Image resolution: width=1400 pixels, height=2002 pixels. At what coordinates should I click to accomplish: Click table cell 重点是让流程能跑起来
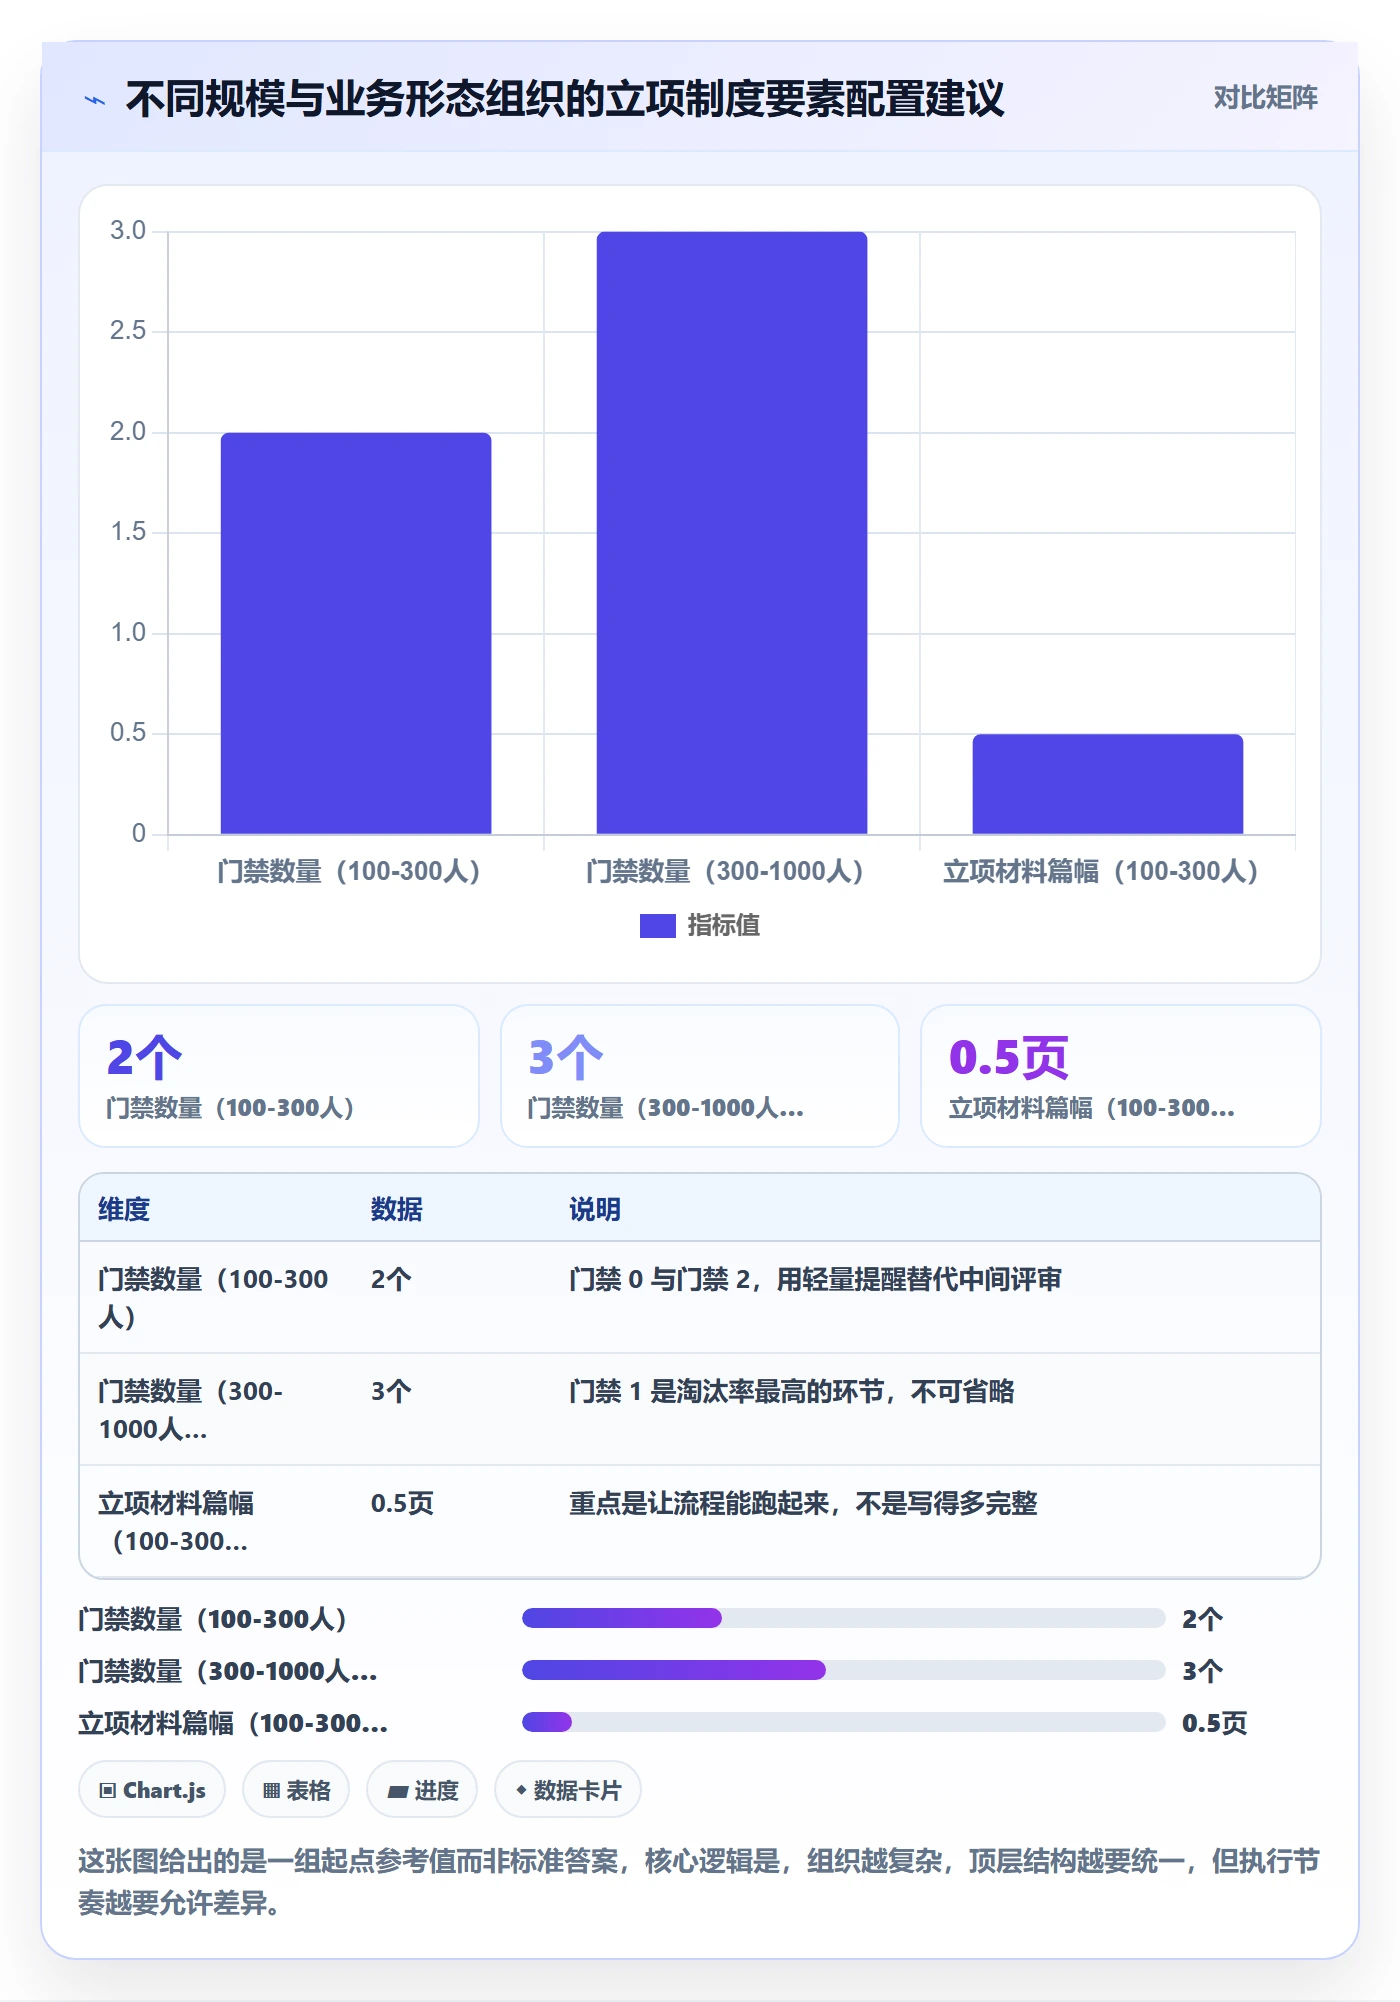(x=803, y=1503)
